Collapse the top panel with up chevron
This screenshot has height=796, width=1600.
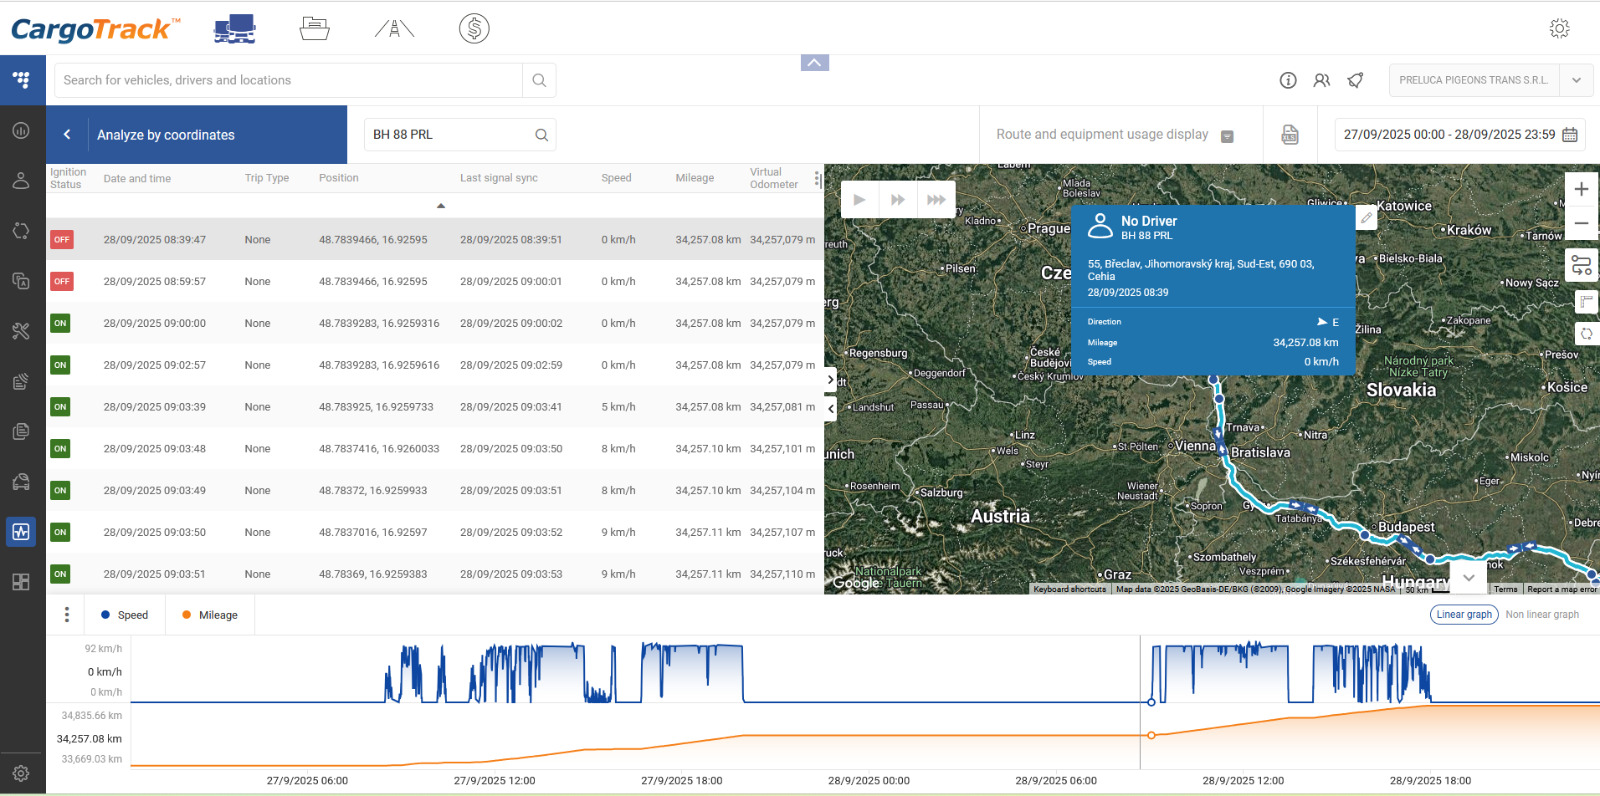tap(815, 63)
